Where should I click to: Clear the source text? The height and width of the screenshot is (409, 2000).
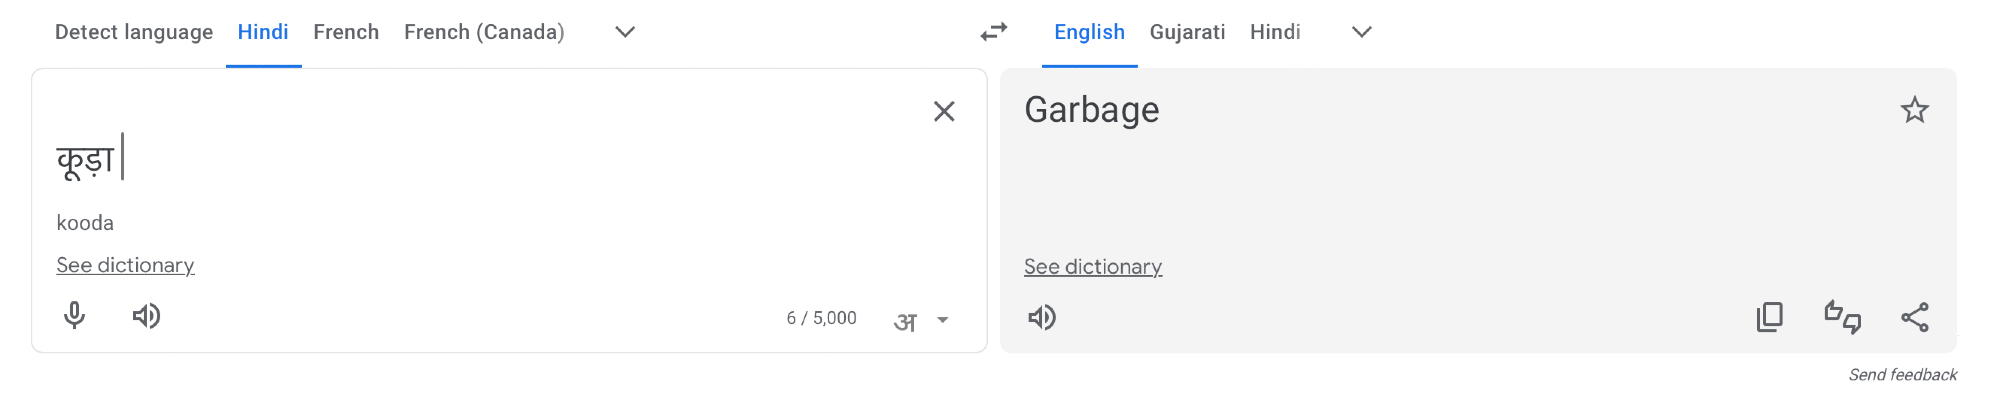coord(944,111)
